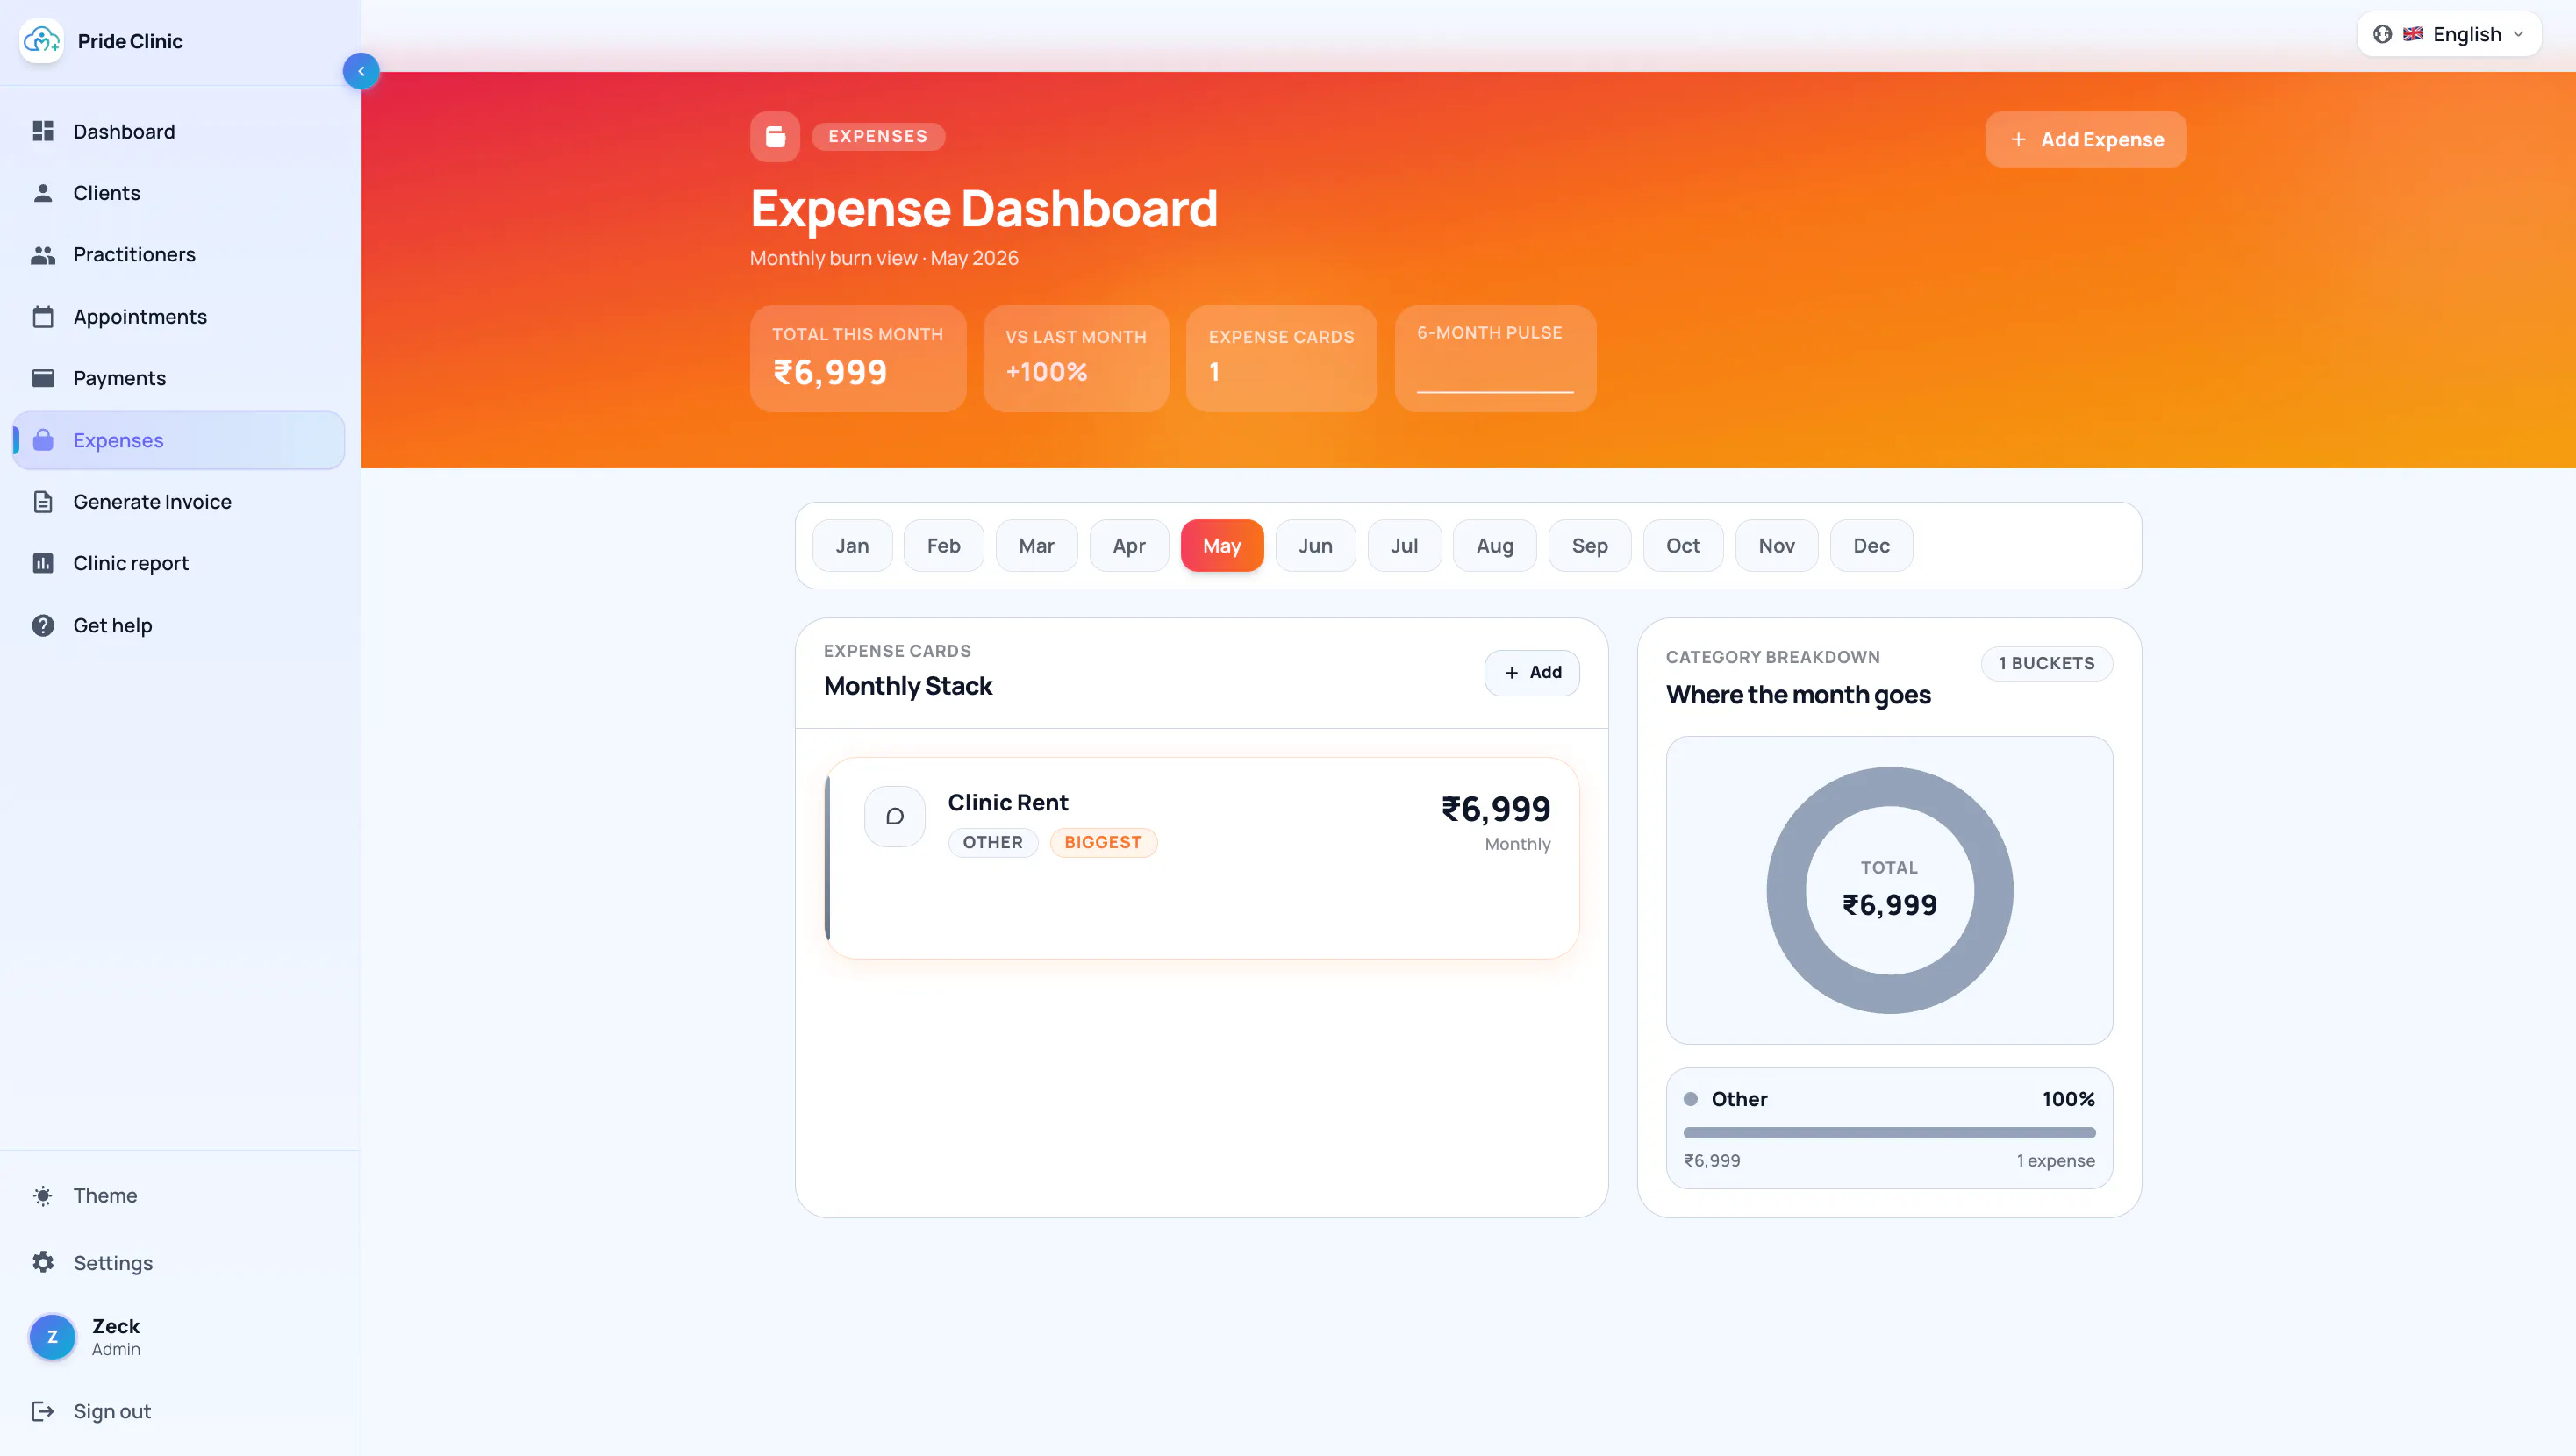Click the Other category color dot

click(x=1691, y=1099)
